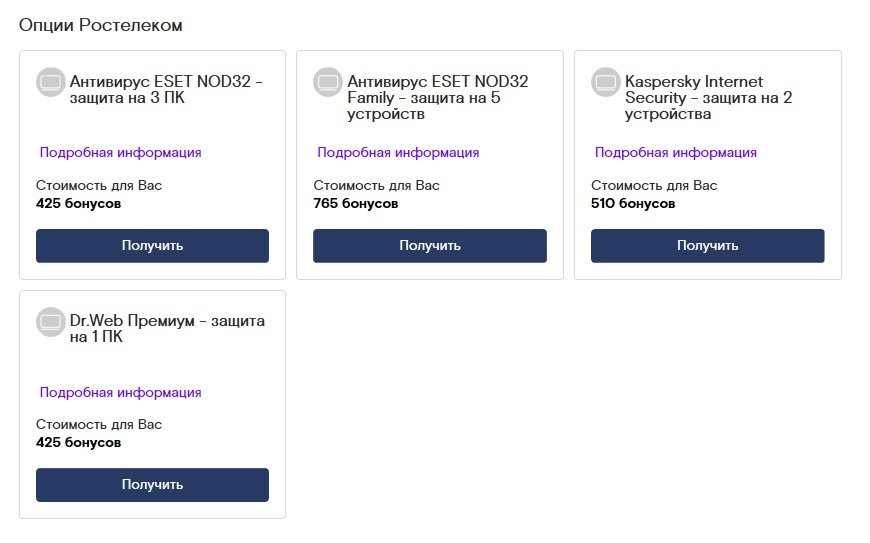
Task: Click the laptop icon beside ESET NOD32 3 ПК
Action: pyautogui.click(x=51, y=82)
